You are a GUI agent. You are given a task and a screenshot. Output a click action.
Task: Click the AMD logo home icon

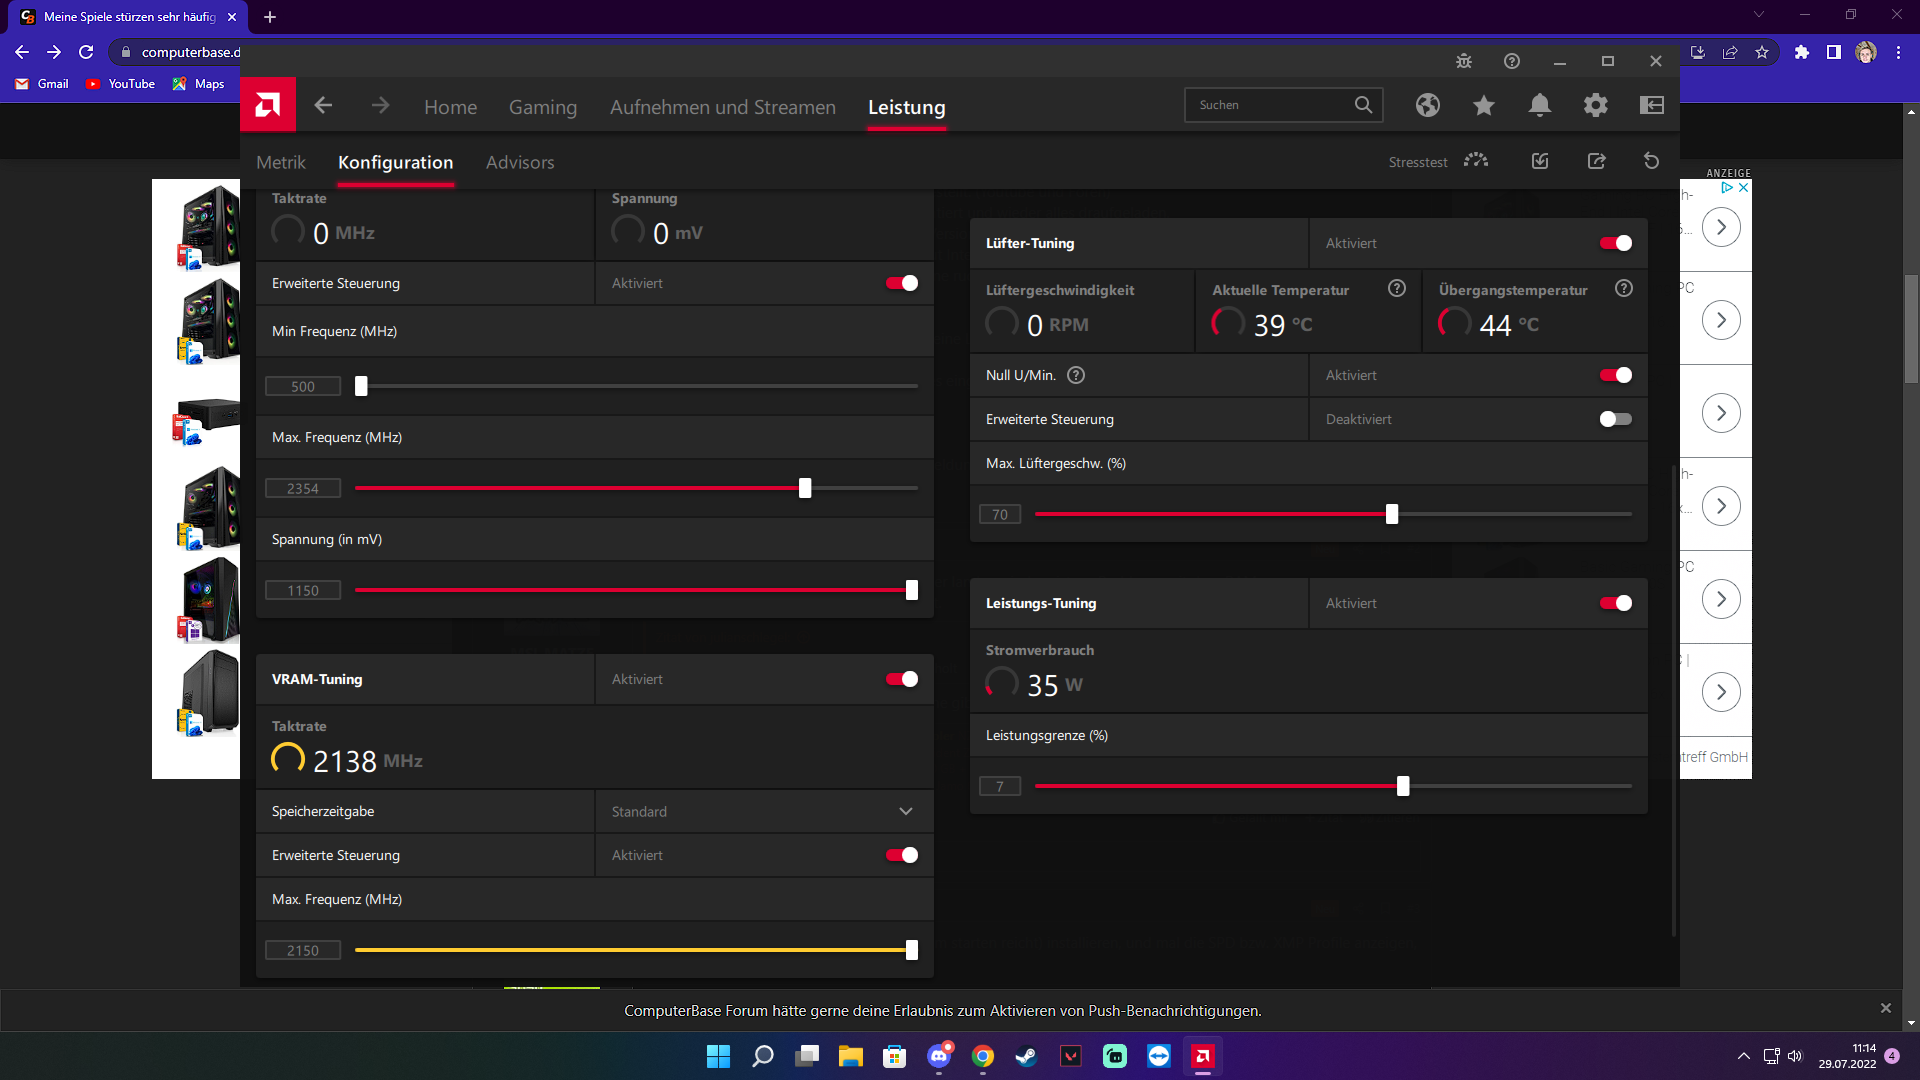[267, 105]
